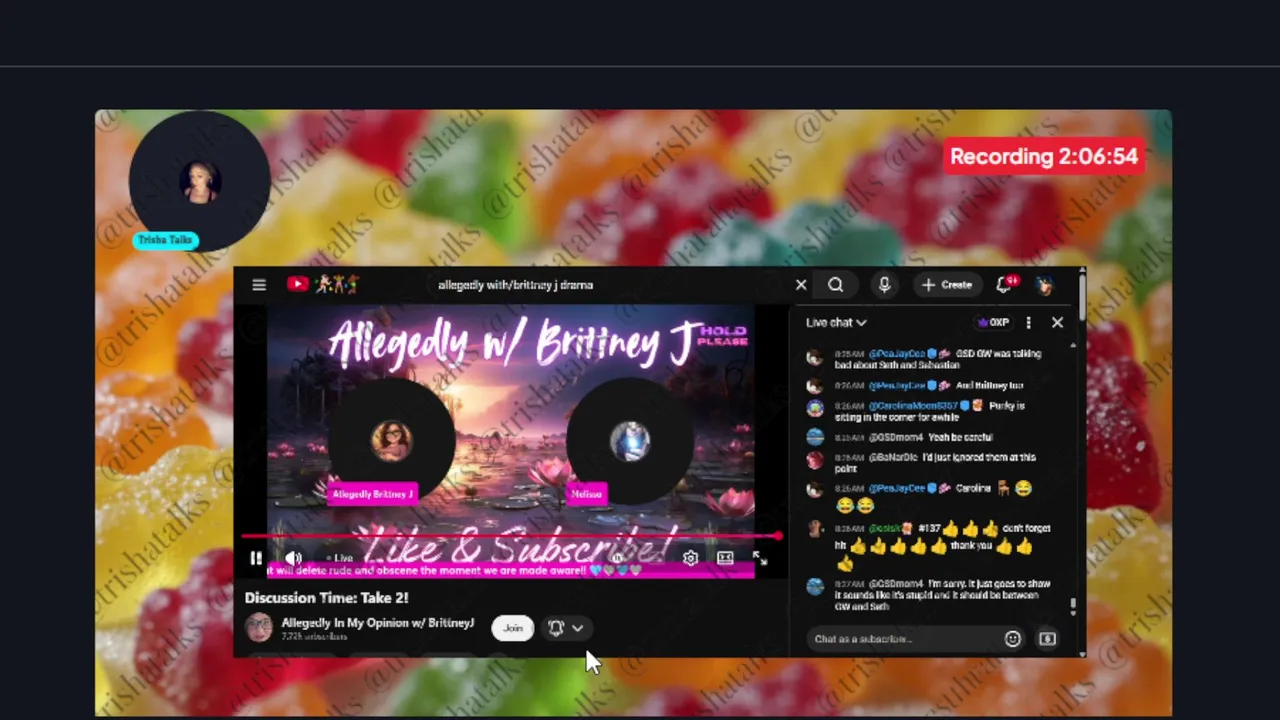Viewport: 1280px width, 720px height.
Task: Open video player settings gear
Action: click(690, 558)
